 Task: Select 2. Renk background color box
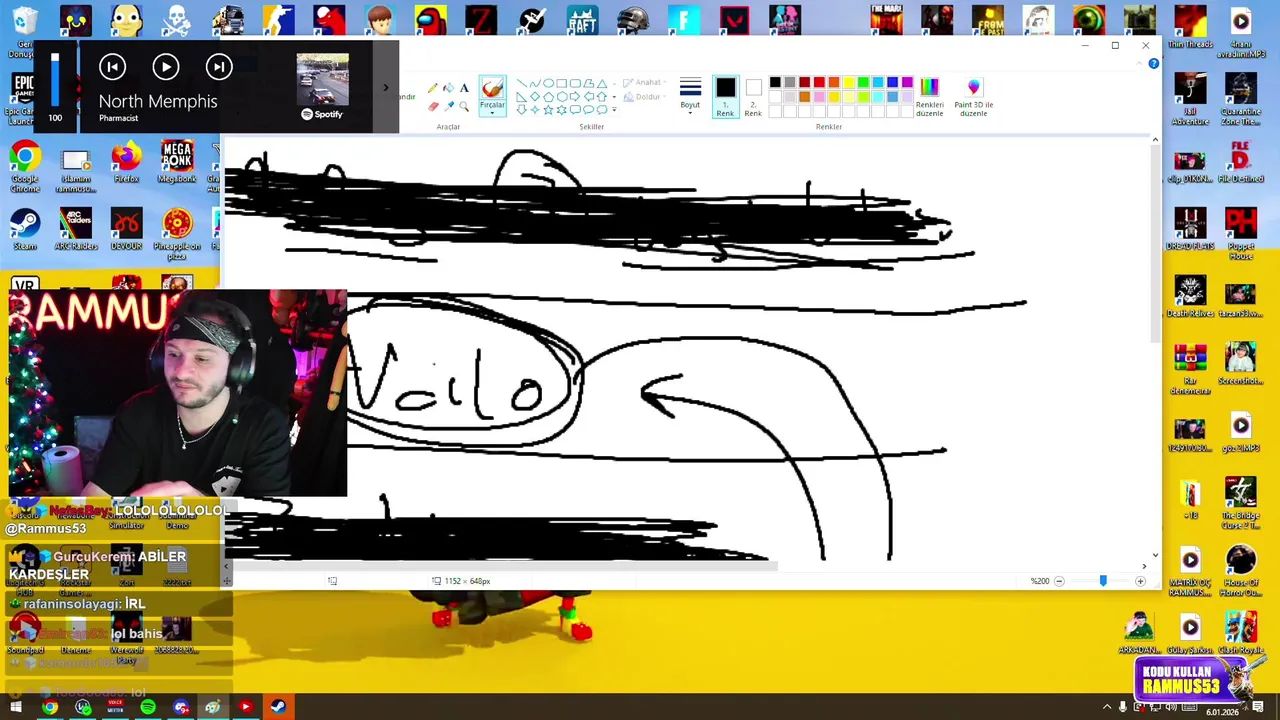(753, 98)
